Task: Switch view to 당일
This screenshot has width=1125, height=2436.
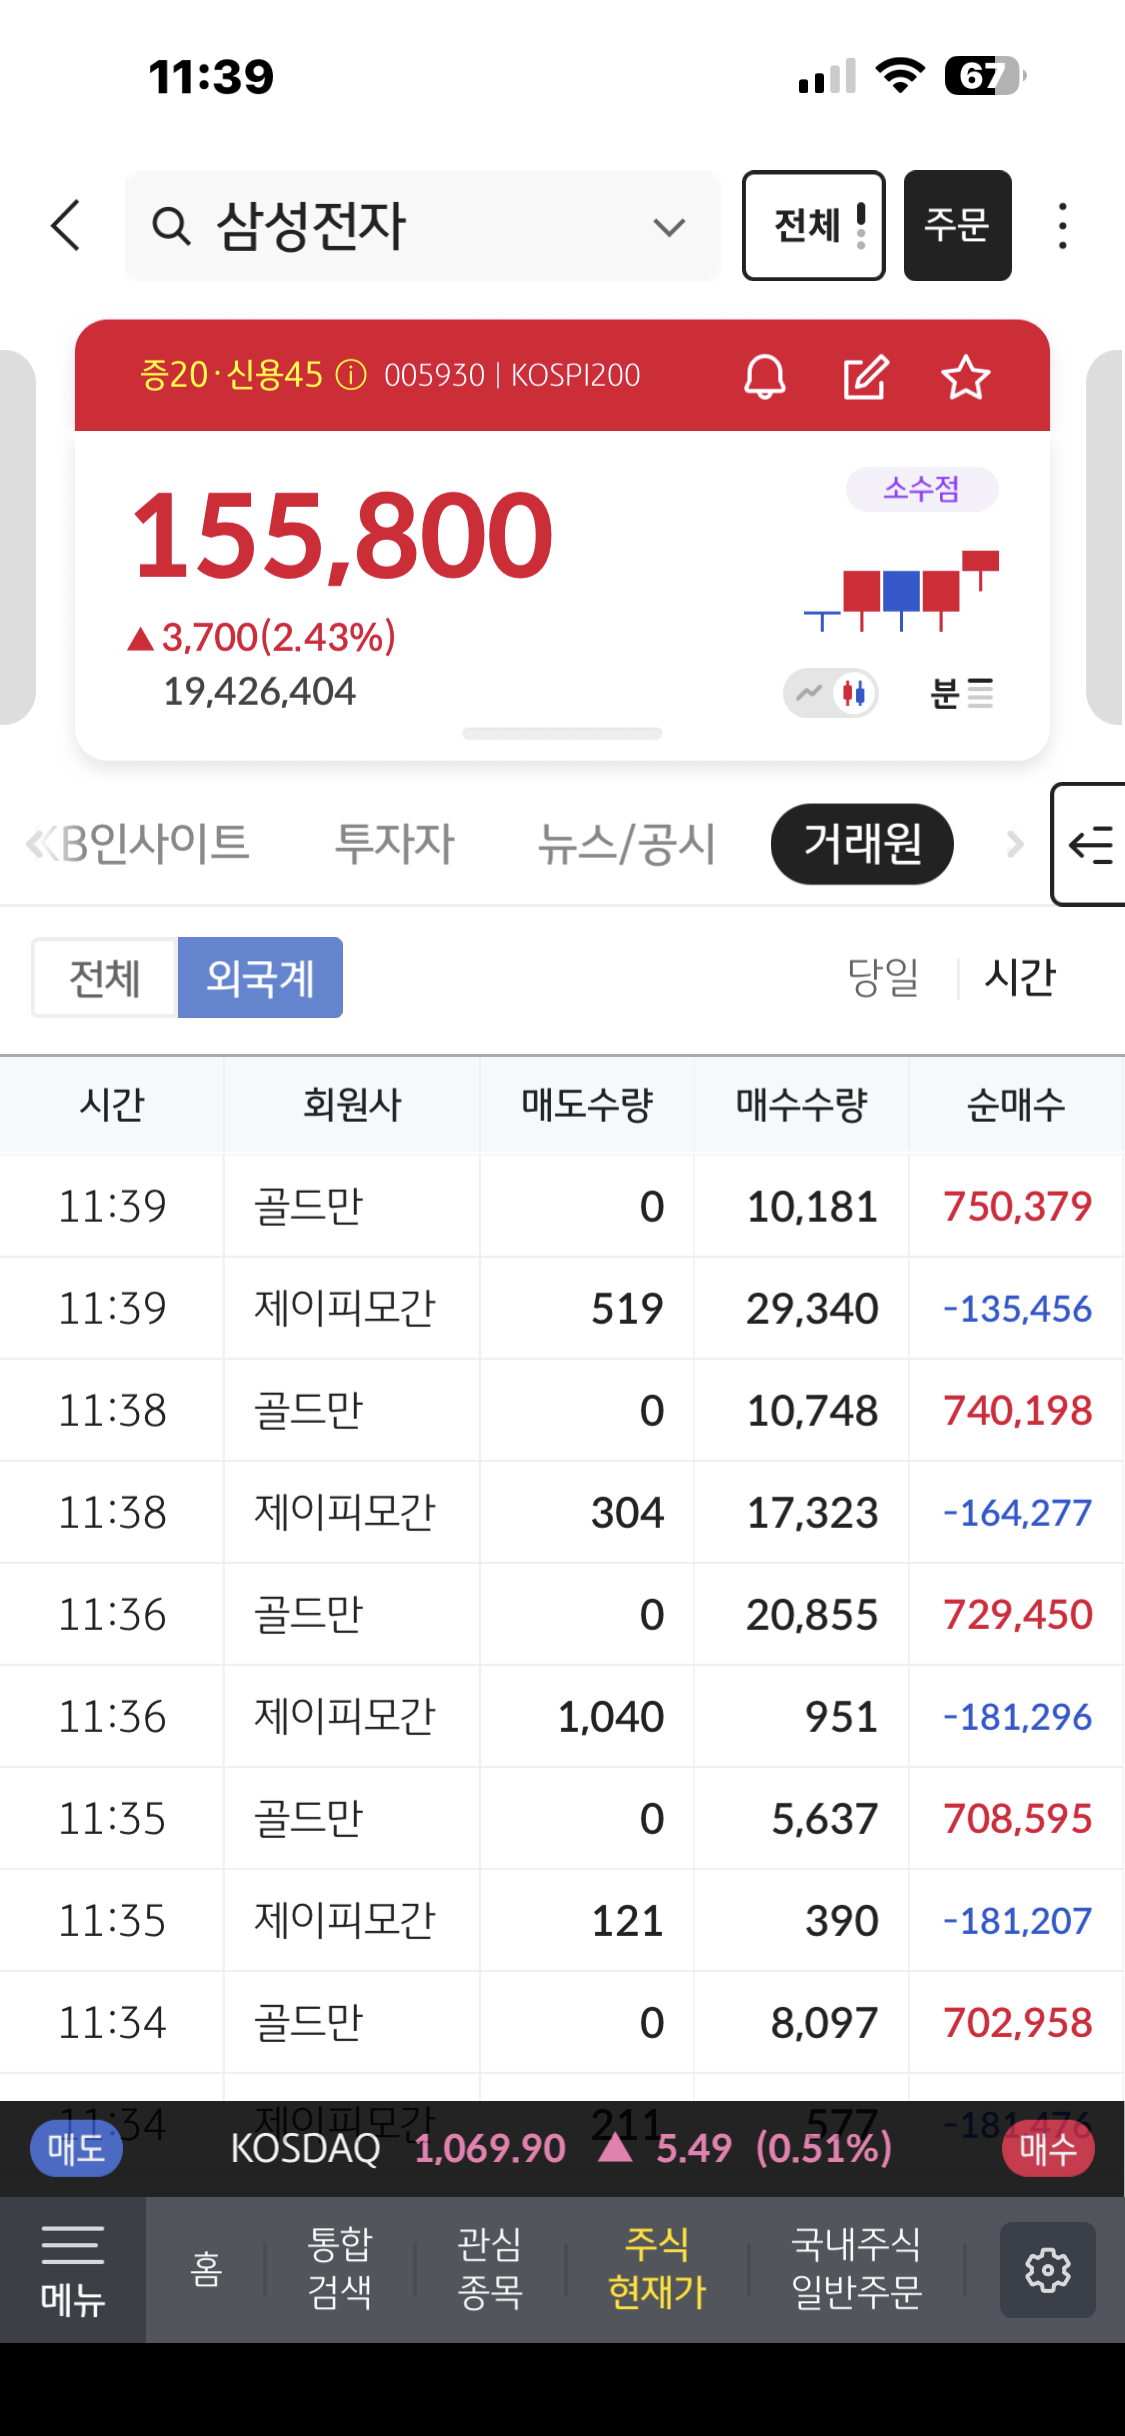Action: point(882,977)
